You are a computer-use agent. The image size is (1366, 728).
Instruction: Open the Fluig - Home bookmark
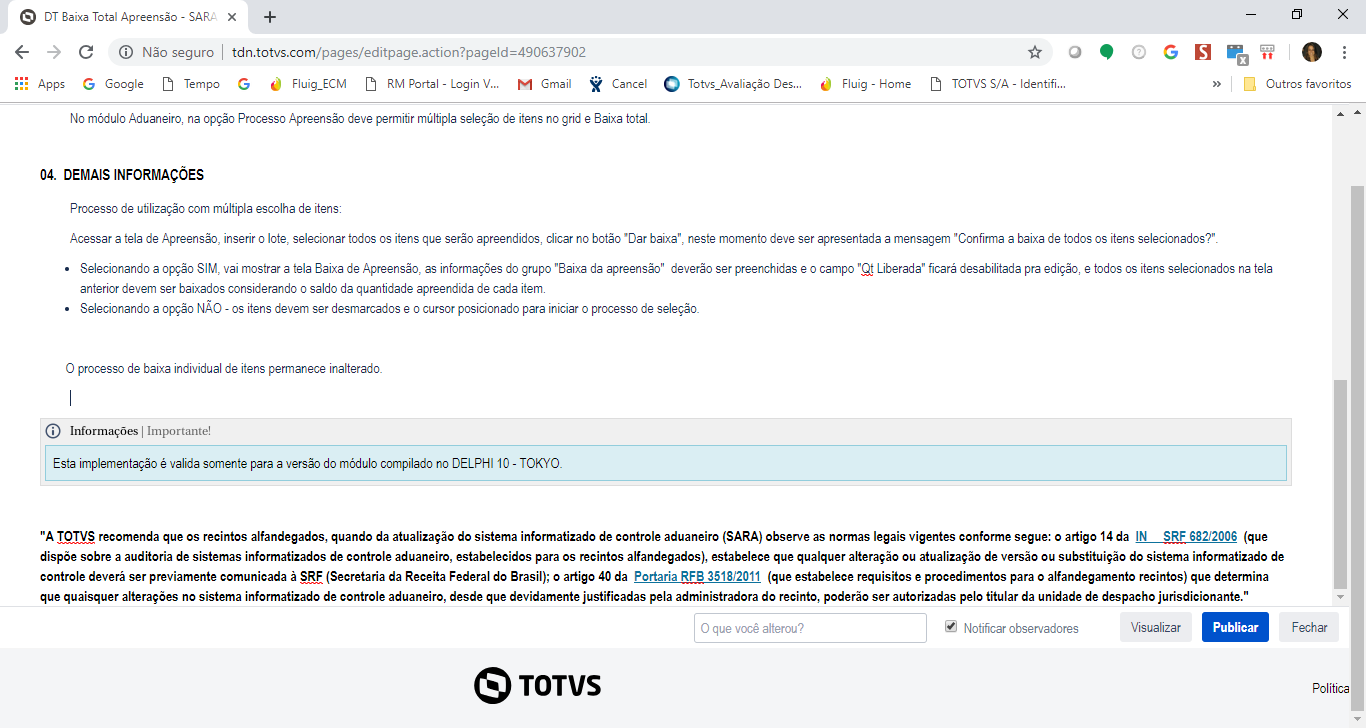point(865,84)
